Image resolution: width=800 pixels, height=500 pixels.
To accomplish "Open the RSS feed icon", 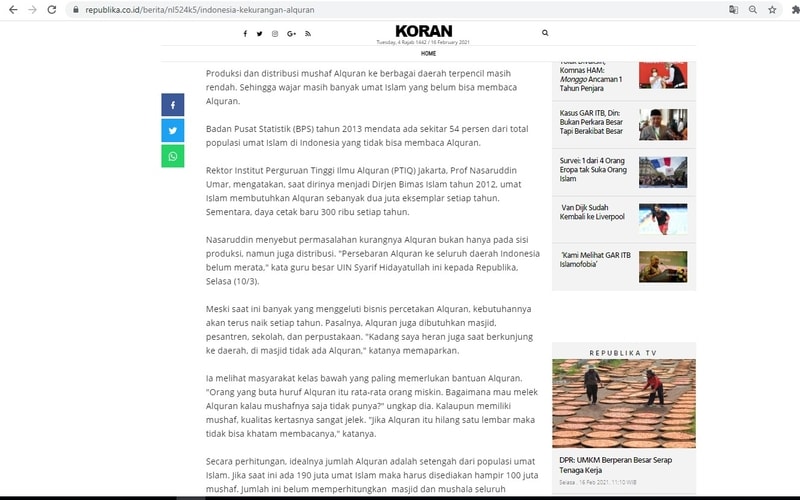I will 308,33.
